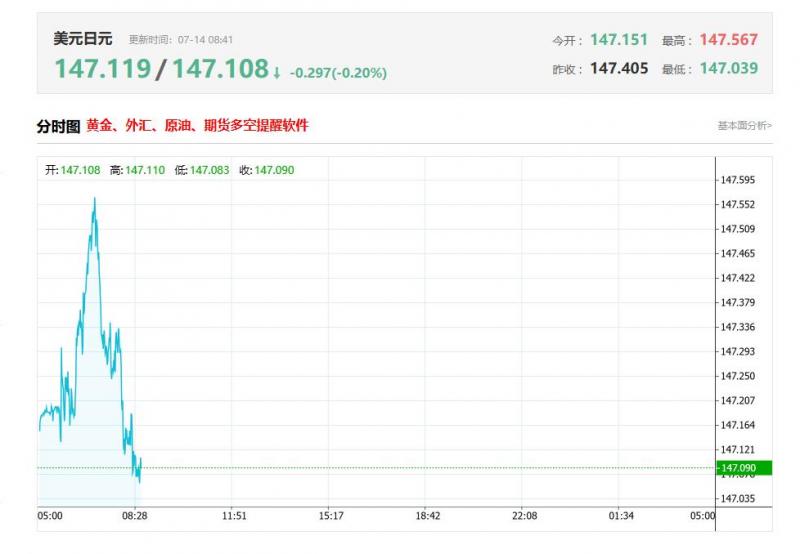Viewport: 800px width, 554px height.
Task: Click the 22:08 time axis label
Action: pos(524,516)
